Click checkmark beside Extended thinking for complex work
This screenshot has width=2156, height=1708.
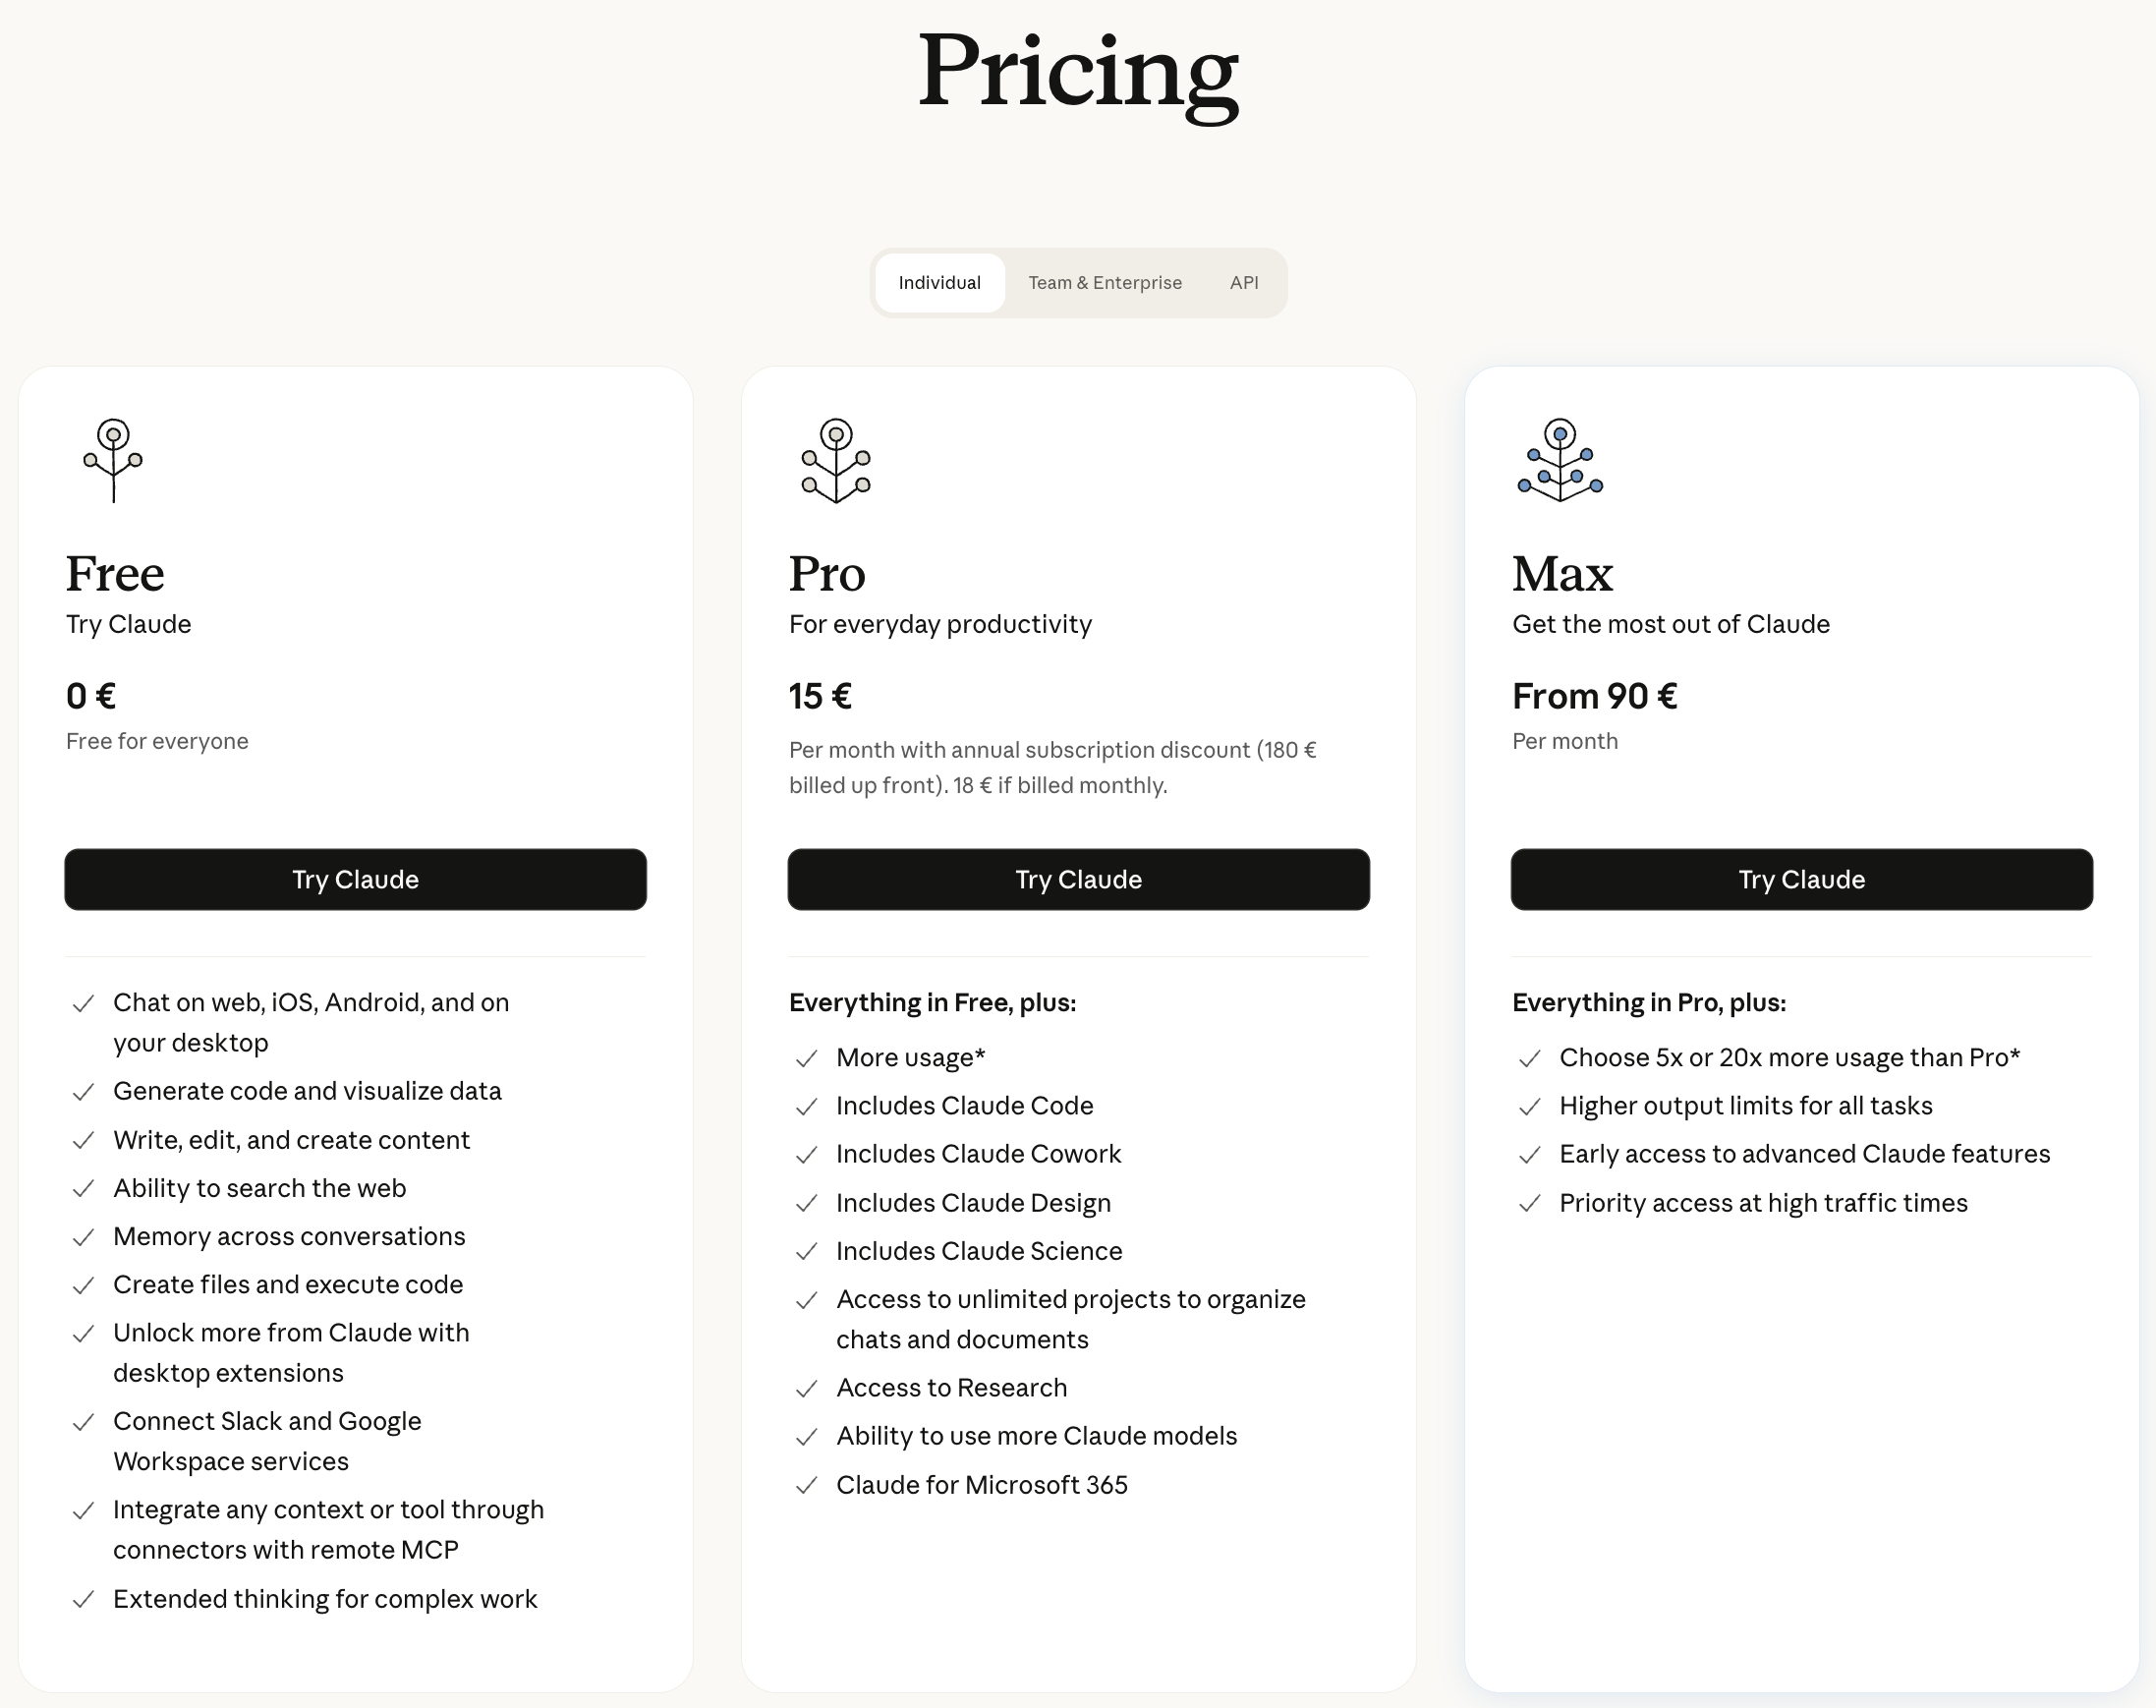[x=83, y=1600]
